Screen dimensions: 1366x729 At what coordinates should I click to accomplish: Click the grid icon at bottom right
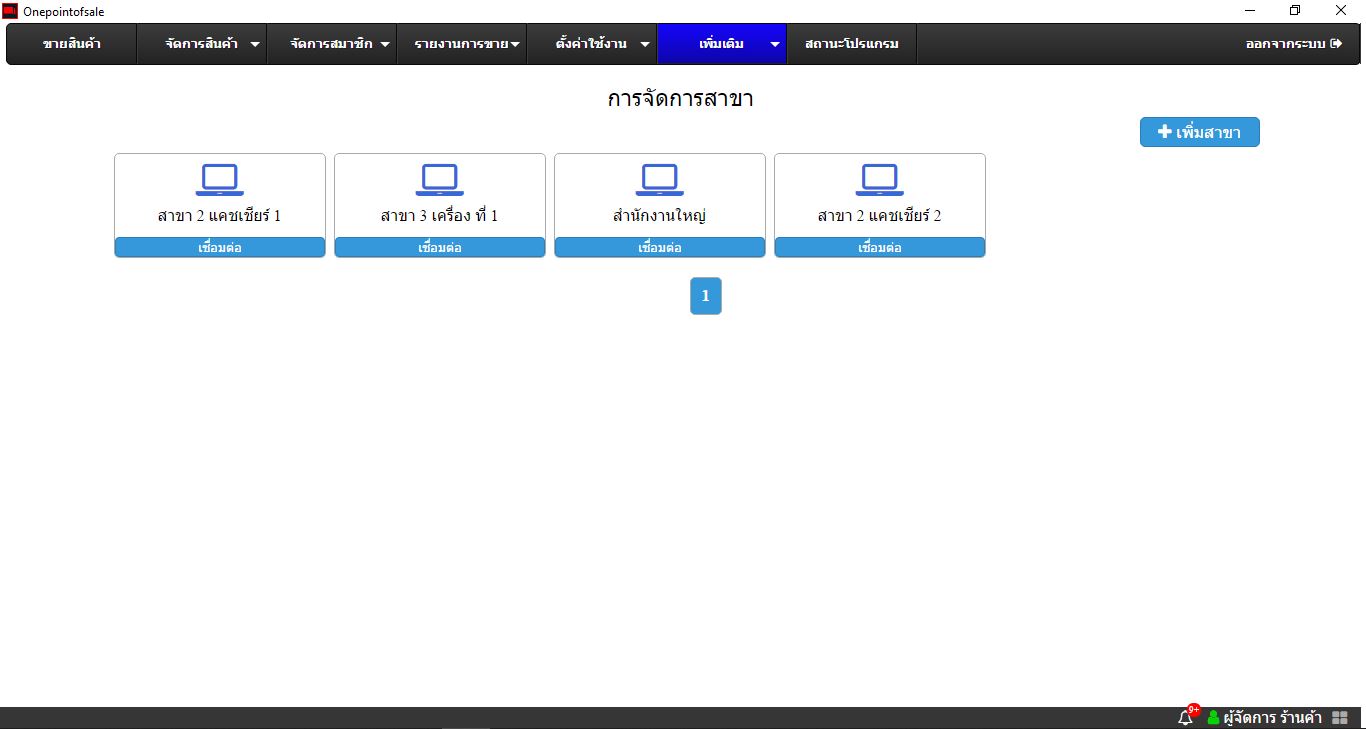[x=1340, y=718]
